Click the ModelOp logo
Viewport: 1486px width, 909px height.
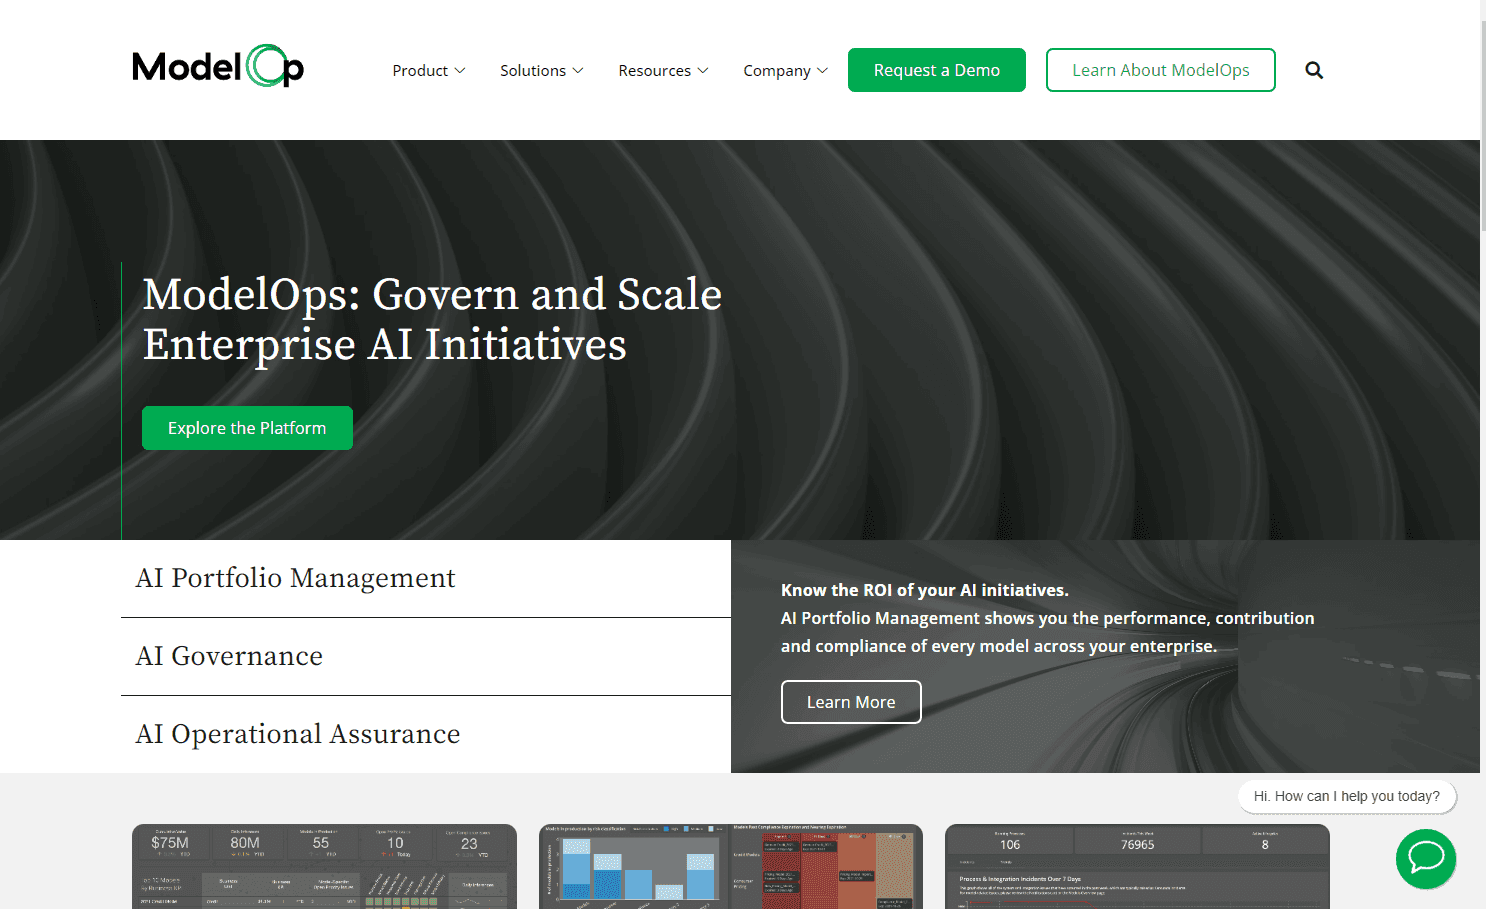coord(218,66)
